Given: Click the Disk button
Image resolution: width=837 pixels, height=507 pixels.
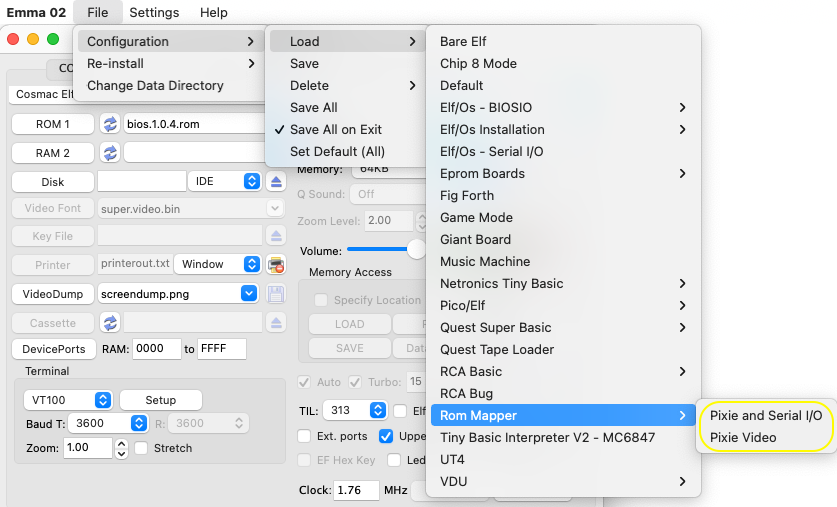Looking at the screenshot, I should [53, 182].
